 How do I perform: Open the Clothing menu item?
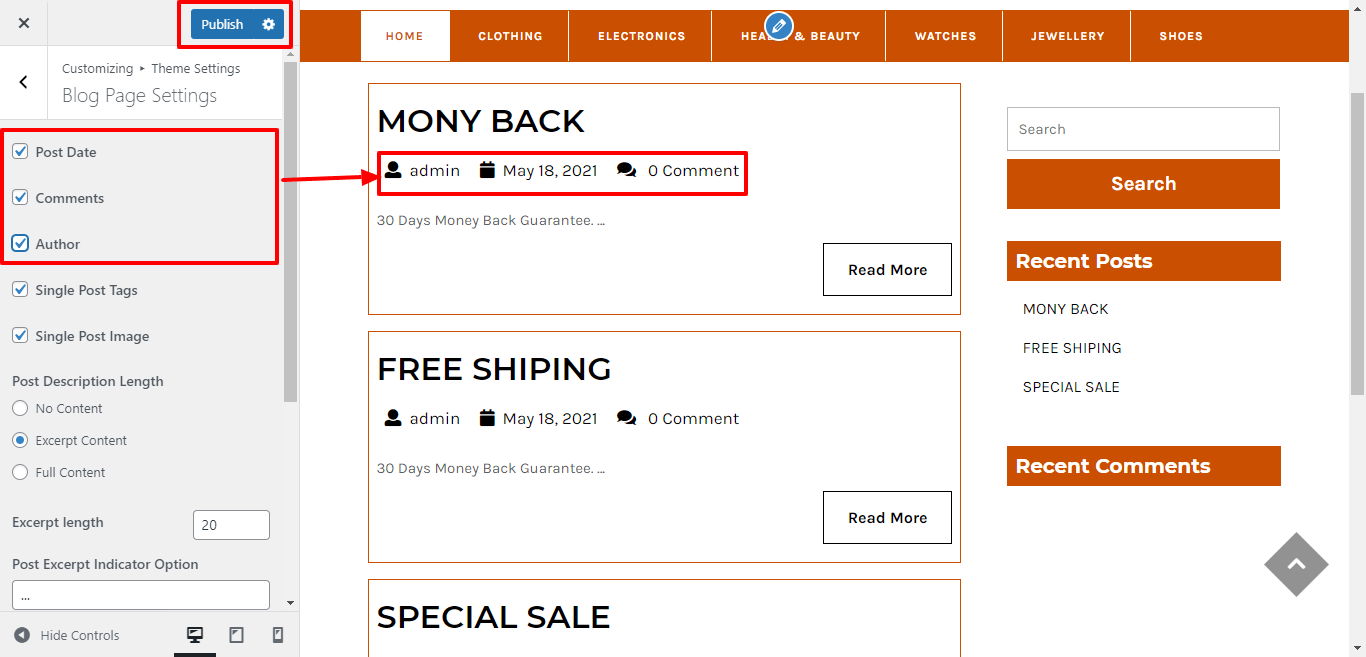(x=510, y=36)
